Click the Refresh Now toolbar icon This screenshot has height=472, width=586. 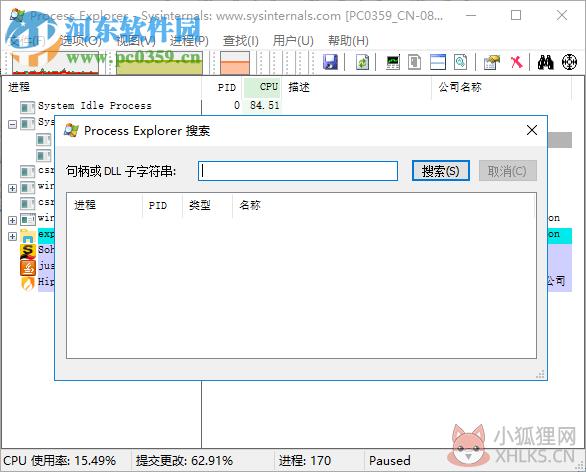pyautogui.click(x=362, y=62)
